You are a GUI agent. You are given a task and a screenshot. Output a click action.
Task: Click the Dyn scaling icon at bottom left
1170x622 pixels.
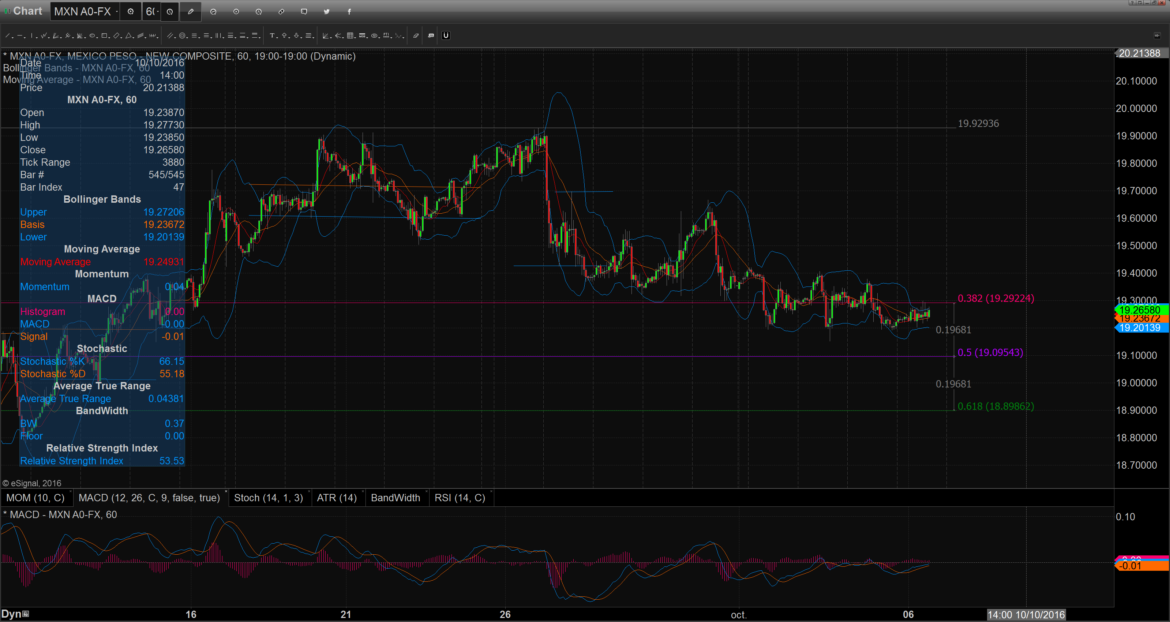[x=25, y=615]
